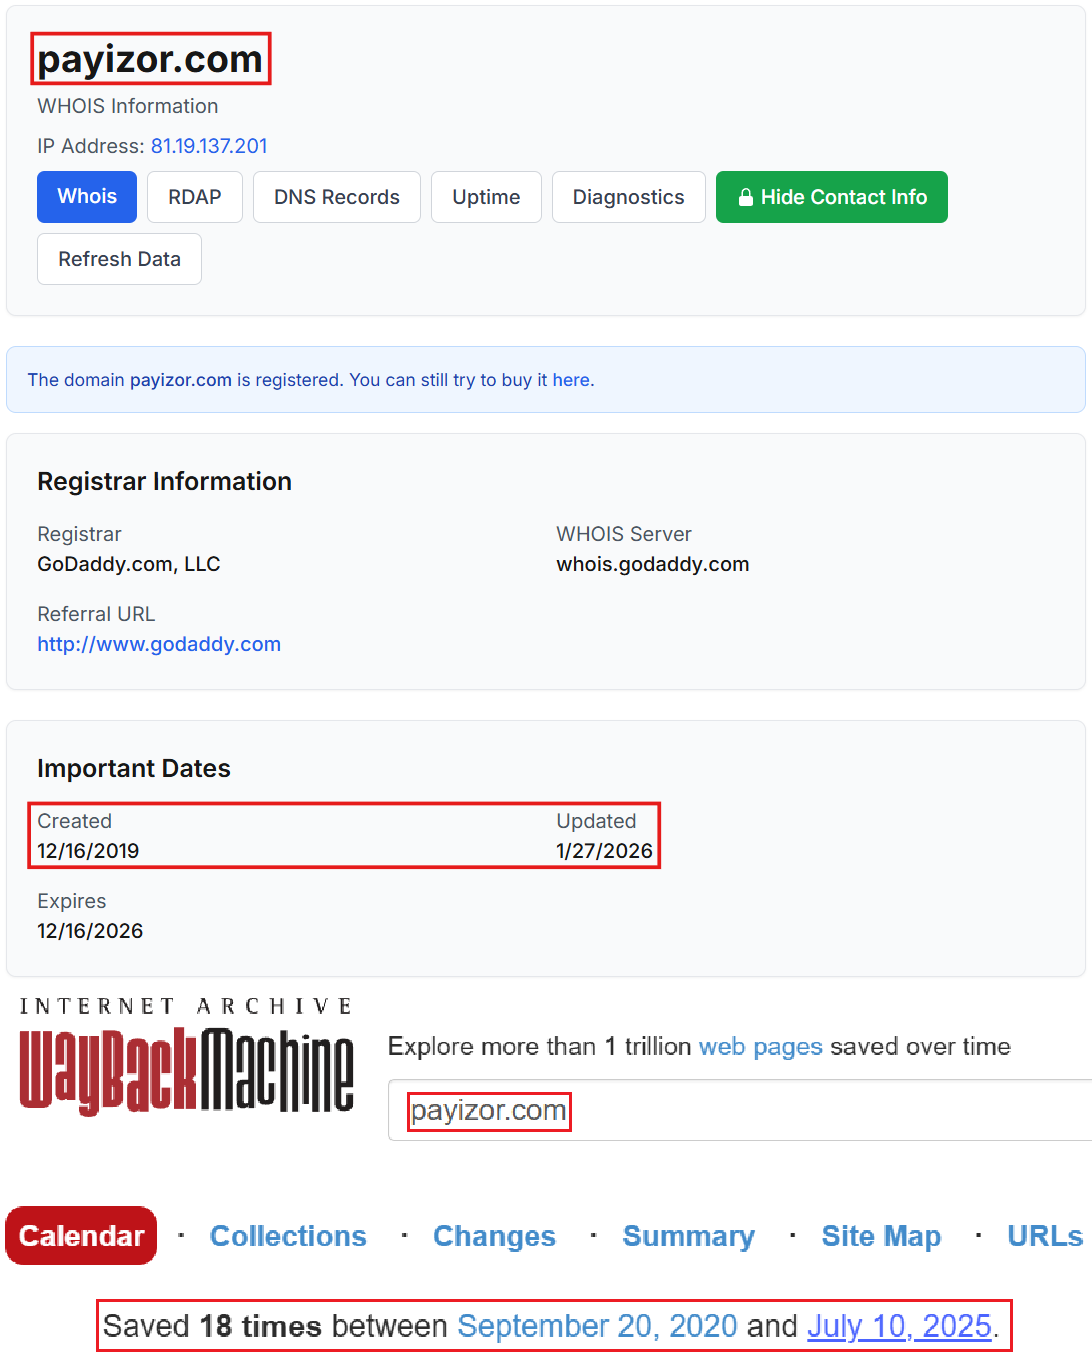Visit the GoDaddy referral URL
Image resolution: width=1092 pixels, height=1361 pixels.
159,644
